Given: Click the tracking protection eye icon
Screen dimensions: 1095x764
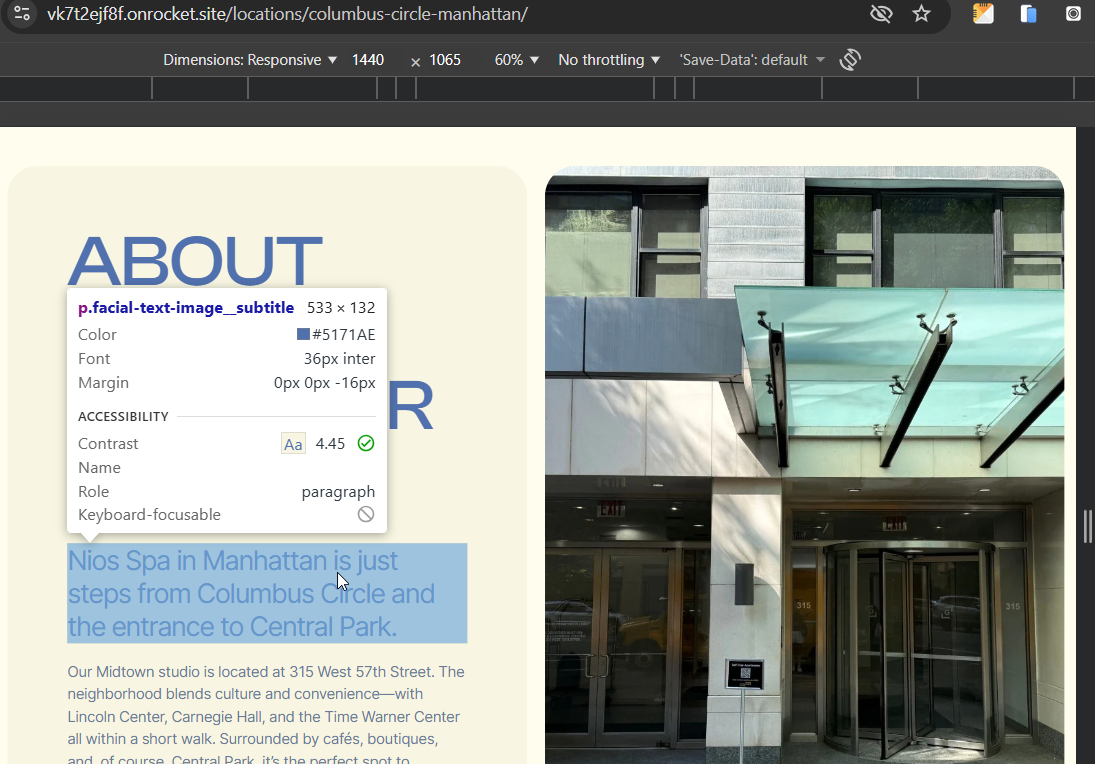Looking at the screenshot, I should pyautogui.click(x=881, y=14).
